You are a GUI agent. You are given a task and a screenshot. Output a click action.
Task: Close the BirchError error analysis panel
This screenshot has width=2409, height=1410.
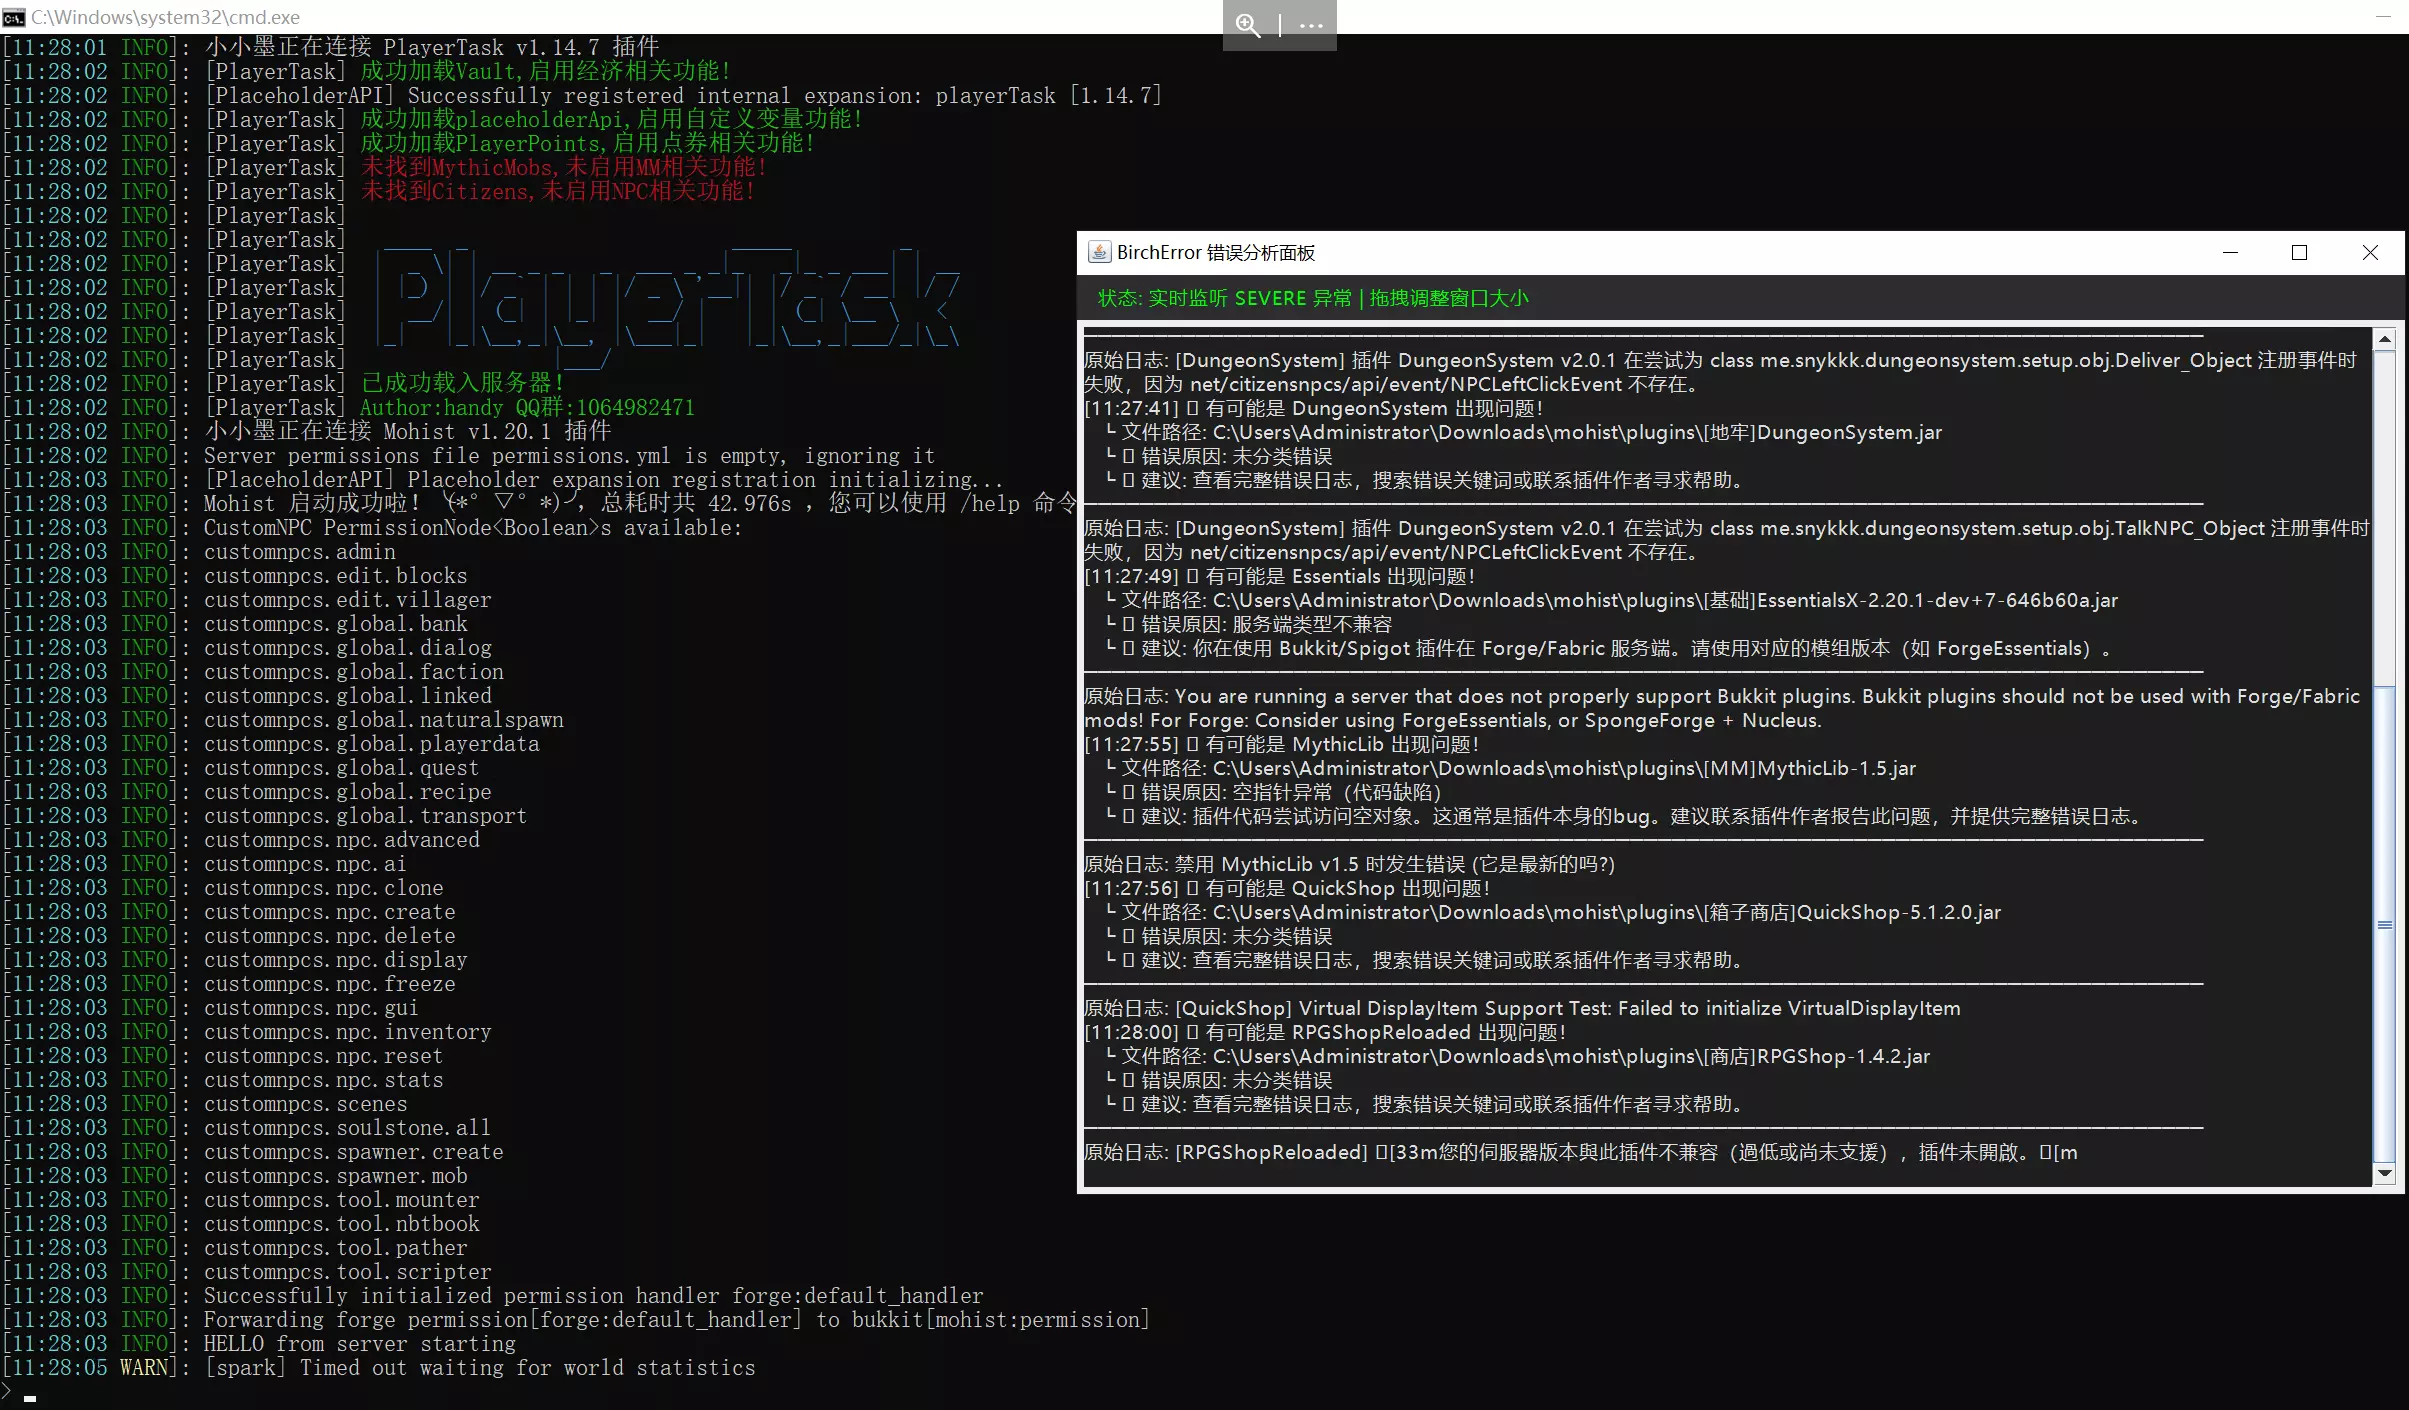(x=2370, y=253)
